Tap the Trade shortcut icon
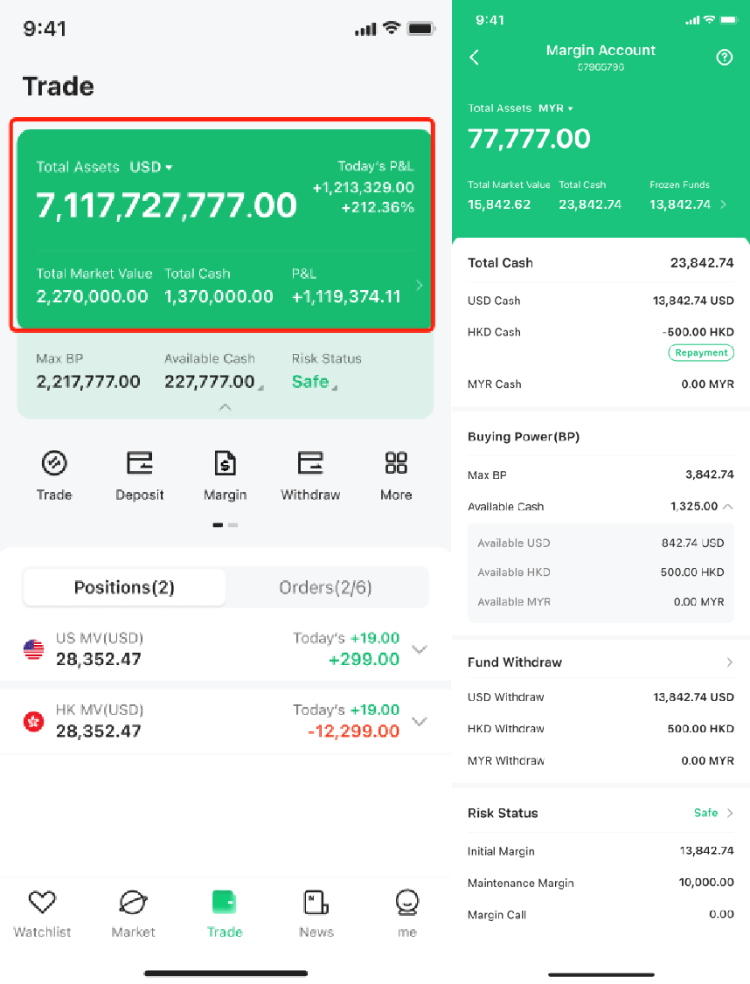This screenshot has width=750, height=984. coord(54,464)
